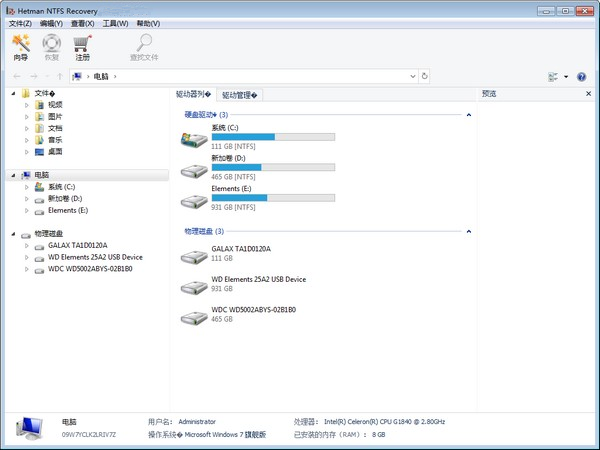Select WDC WD5002ABYS-02B1B0 disk icon in main pane

click(x=194, y=318)
